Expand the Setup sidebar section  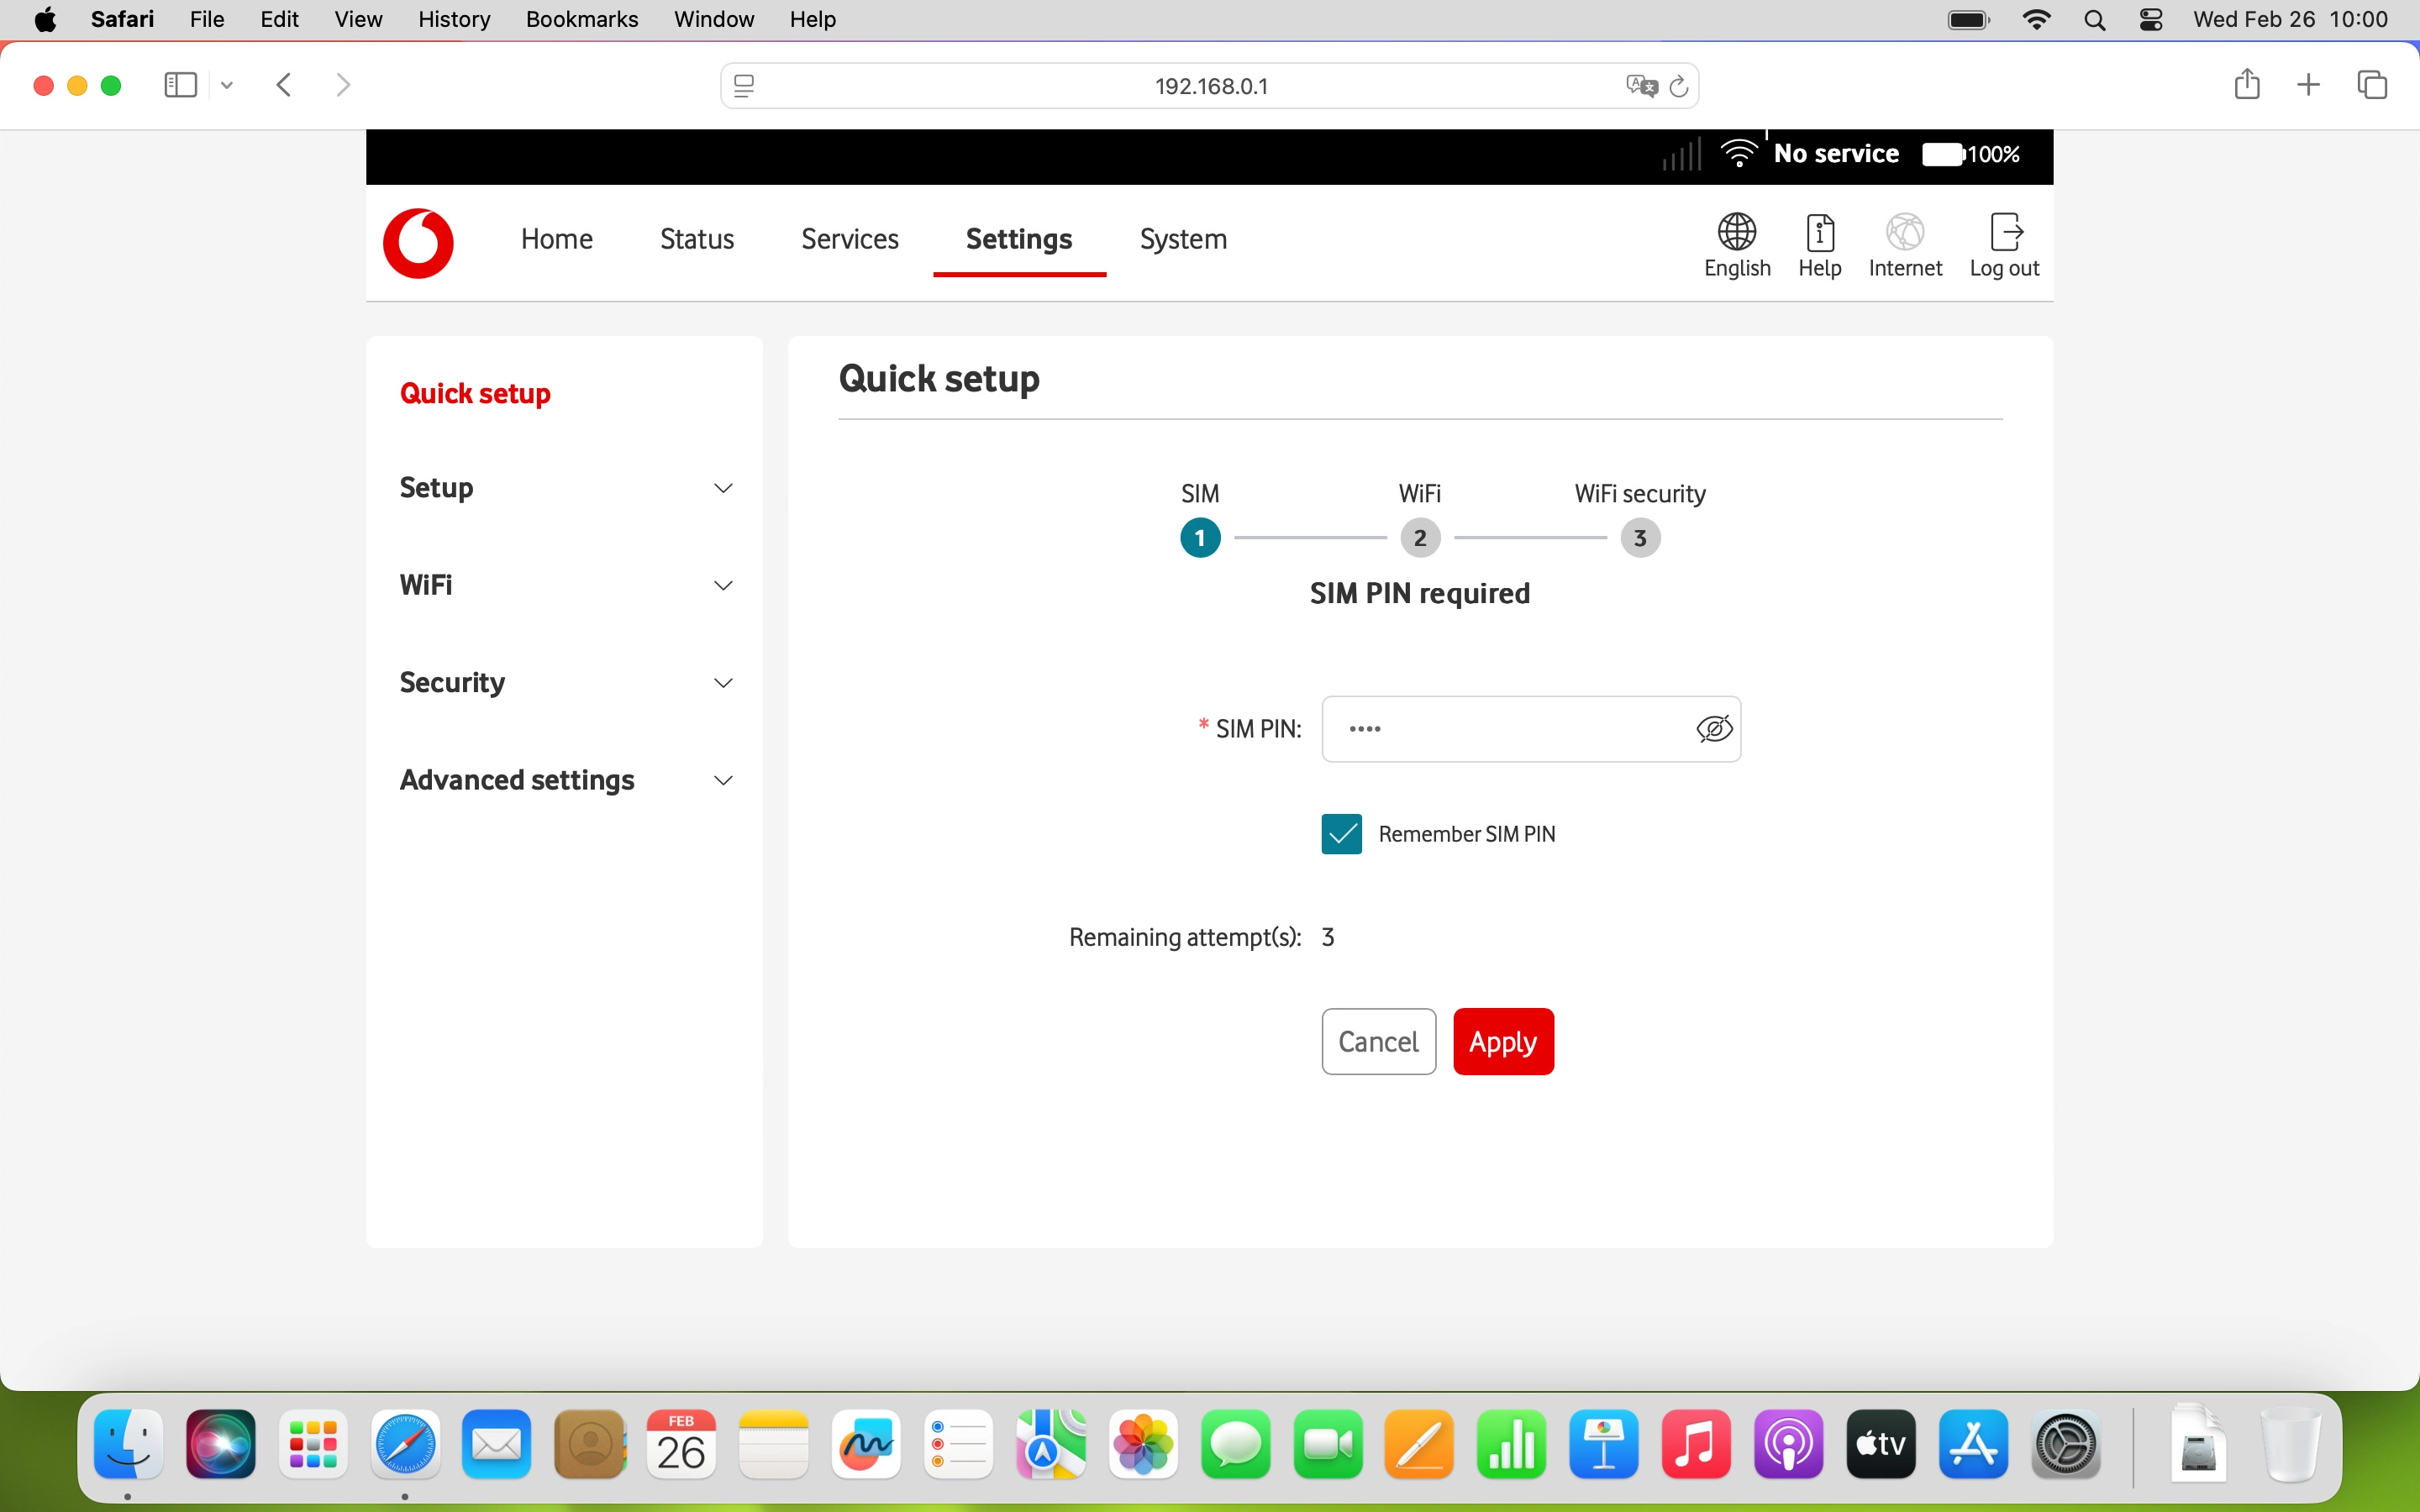coord(566,488)
